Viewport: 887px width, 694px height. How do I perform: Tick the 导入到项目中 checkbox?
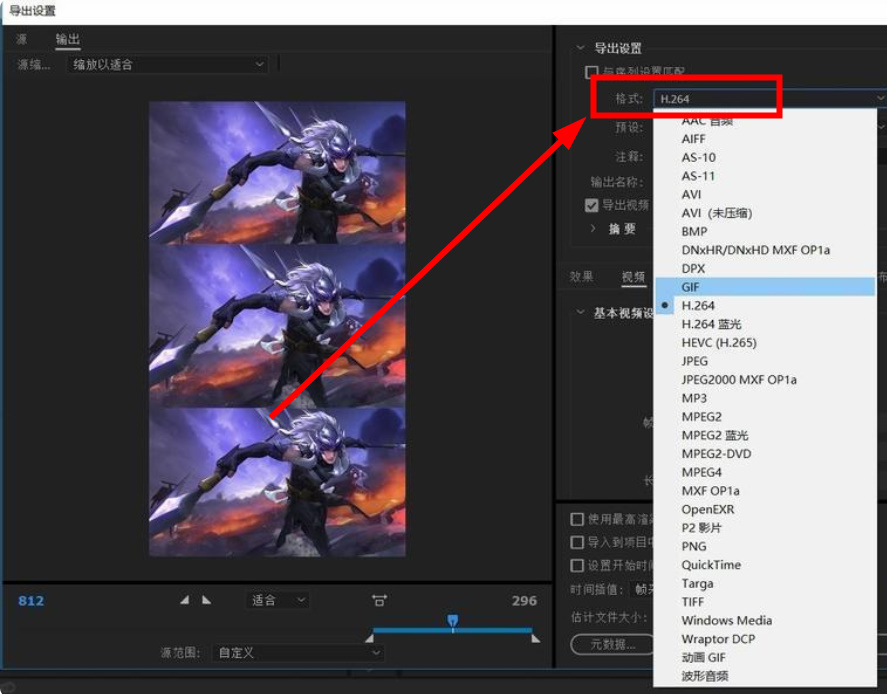(577, 542)
